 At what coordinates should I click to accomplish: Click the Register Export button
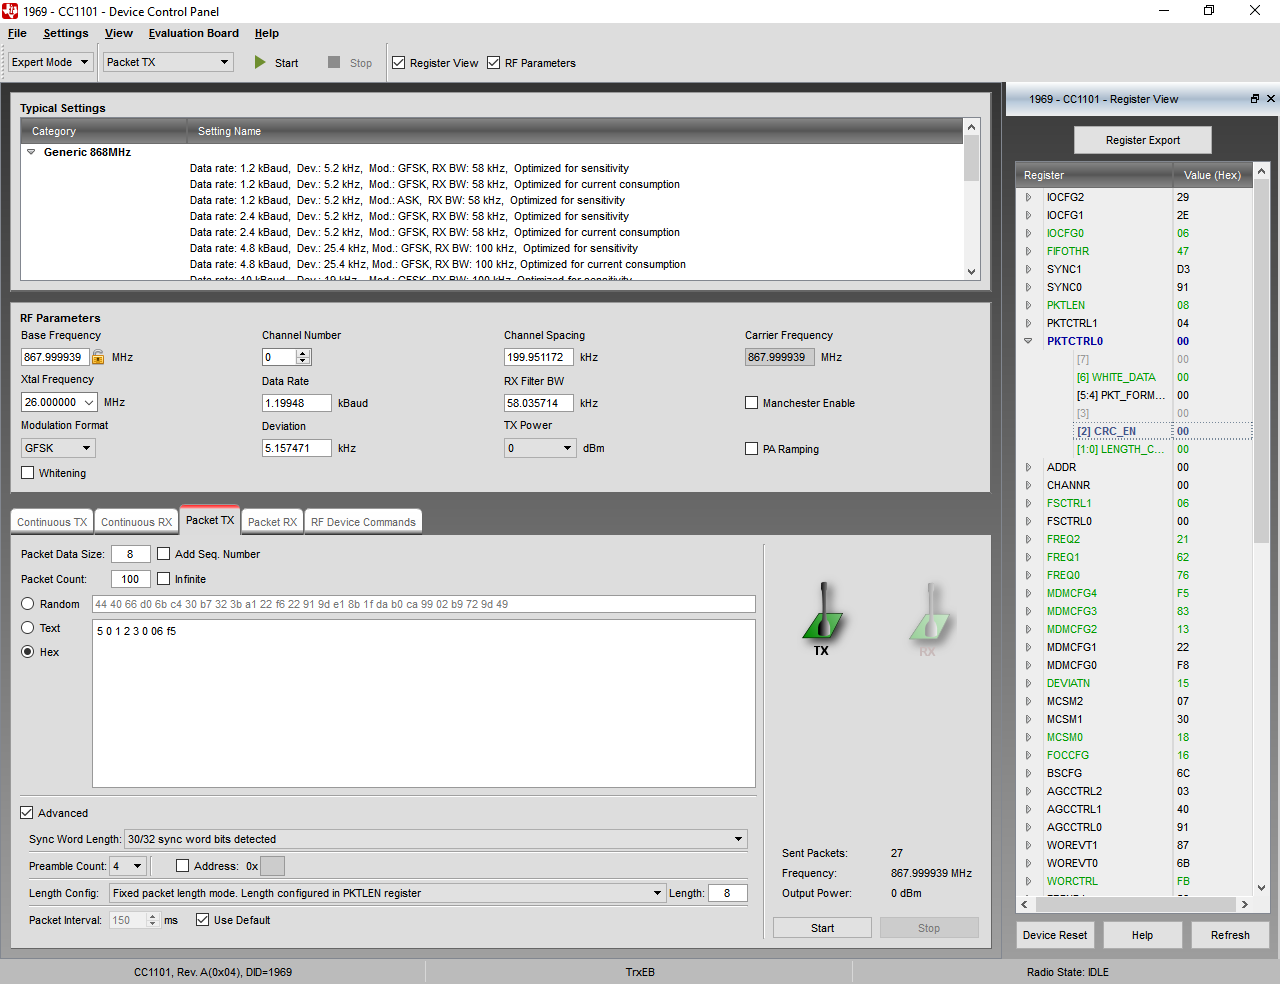pos(1142,139)
